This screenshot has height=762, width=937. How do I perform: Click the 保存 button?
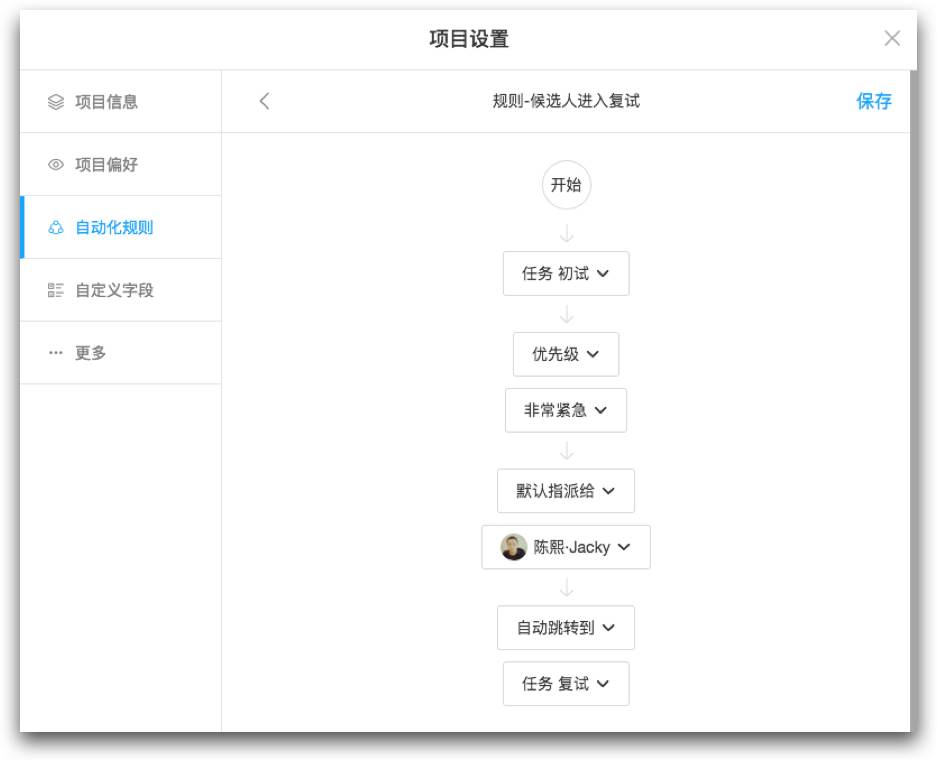[874, 101]
